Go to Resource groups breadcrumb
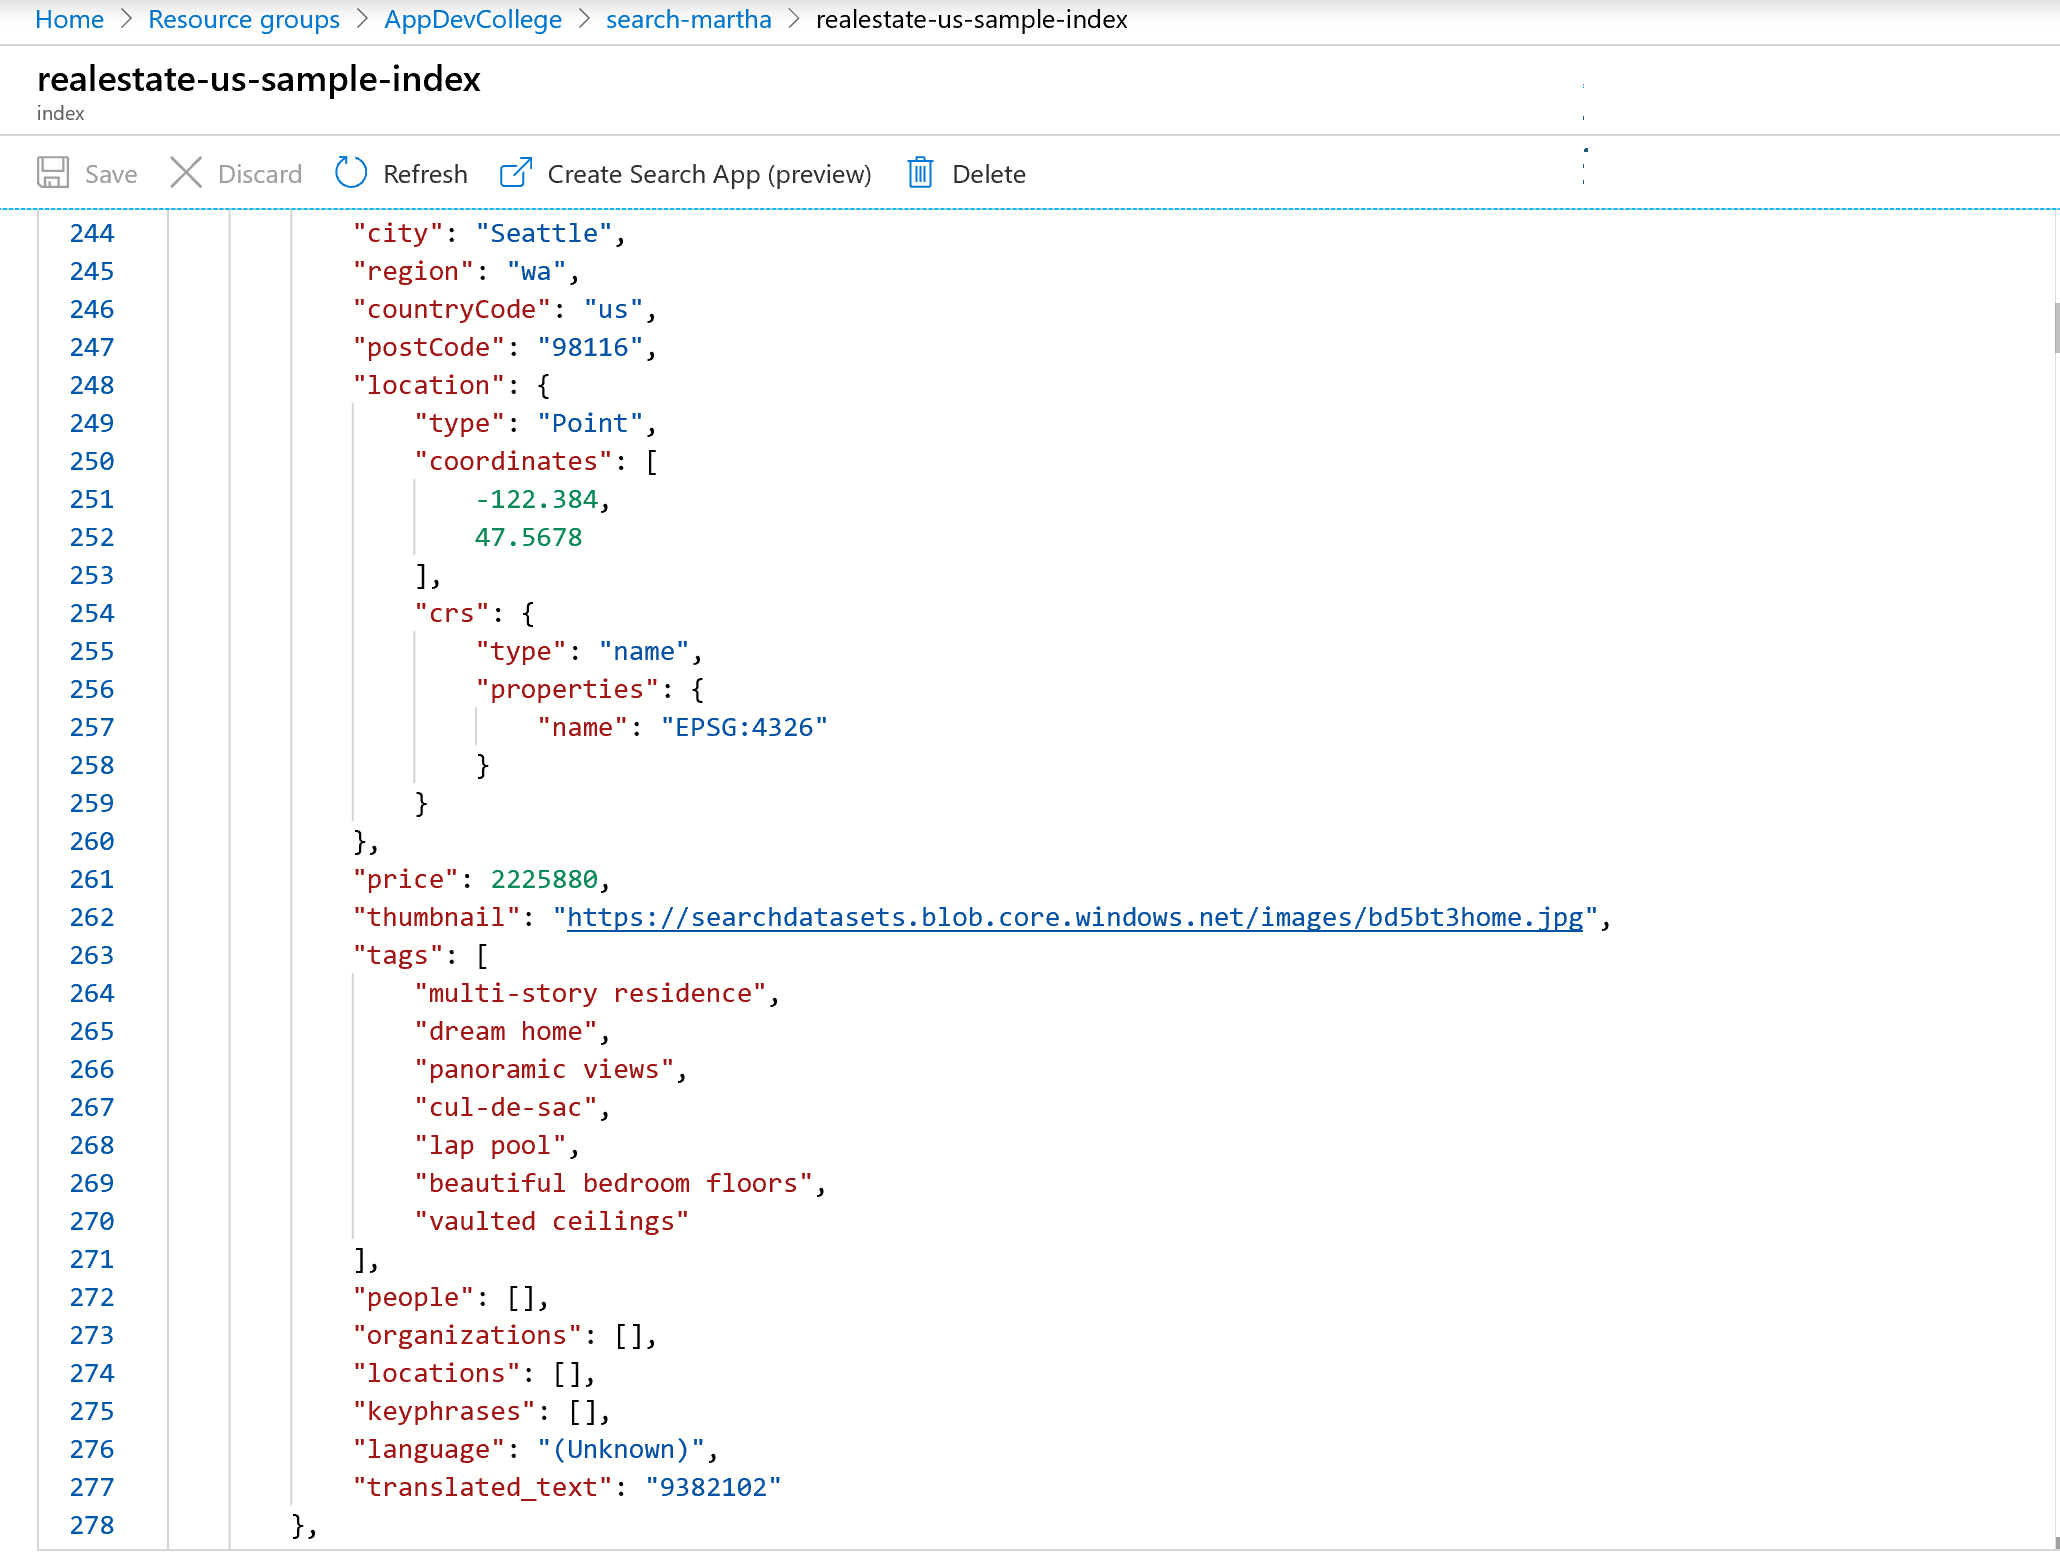Screen dimensions: 2060x1557 [244, 19]
